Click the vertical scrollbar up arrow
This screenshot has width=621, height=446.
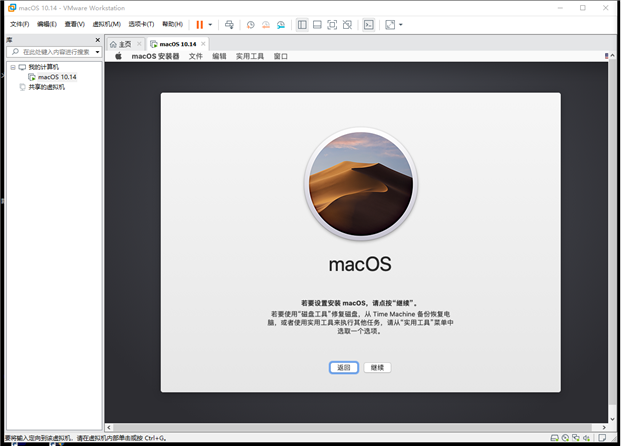[612, 56]
